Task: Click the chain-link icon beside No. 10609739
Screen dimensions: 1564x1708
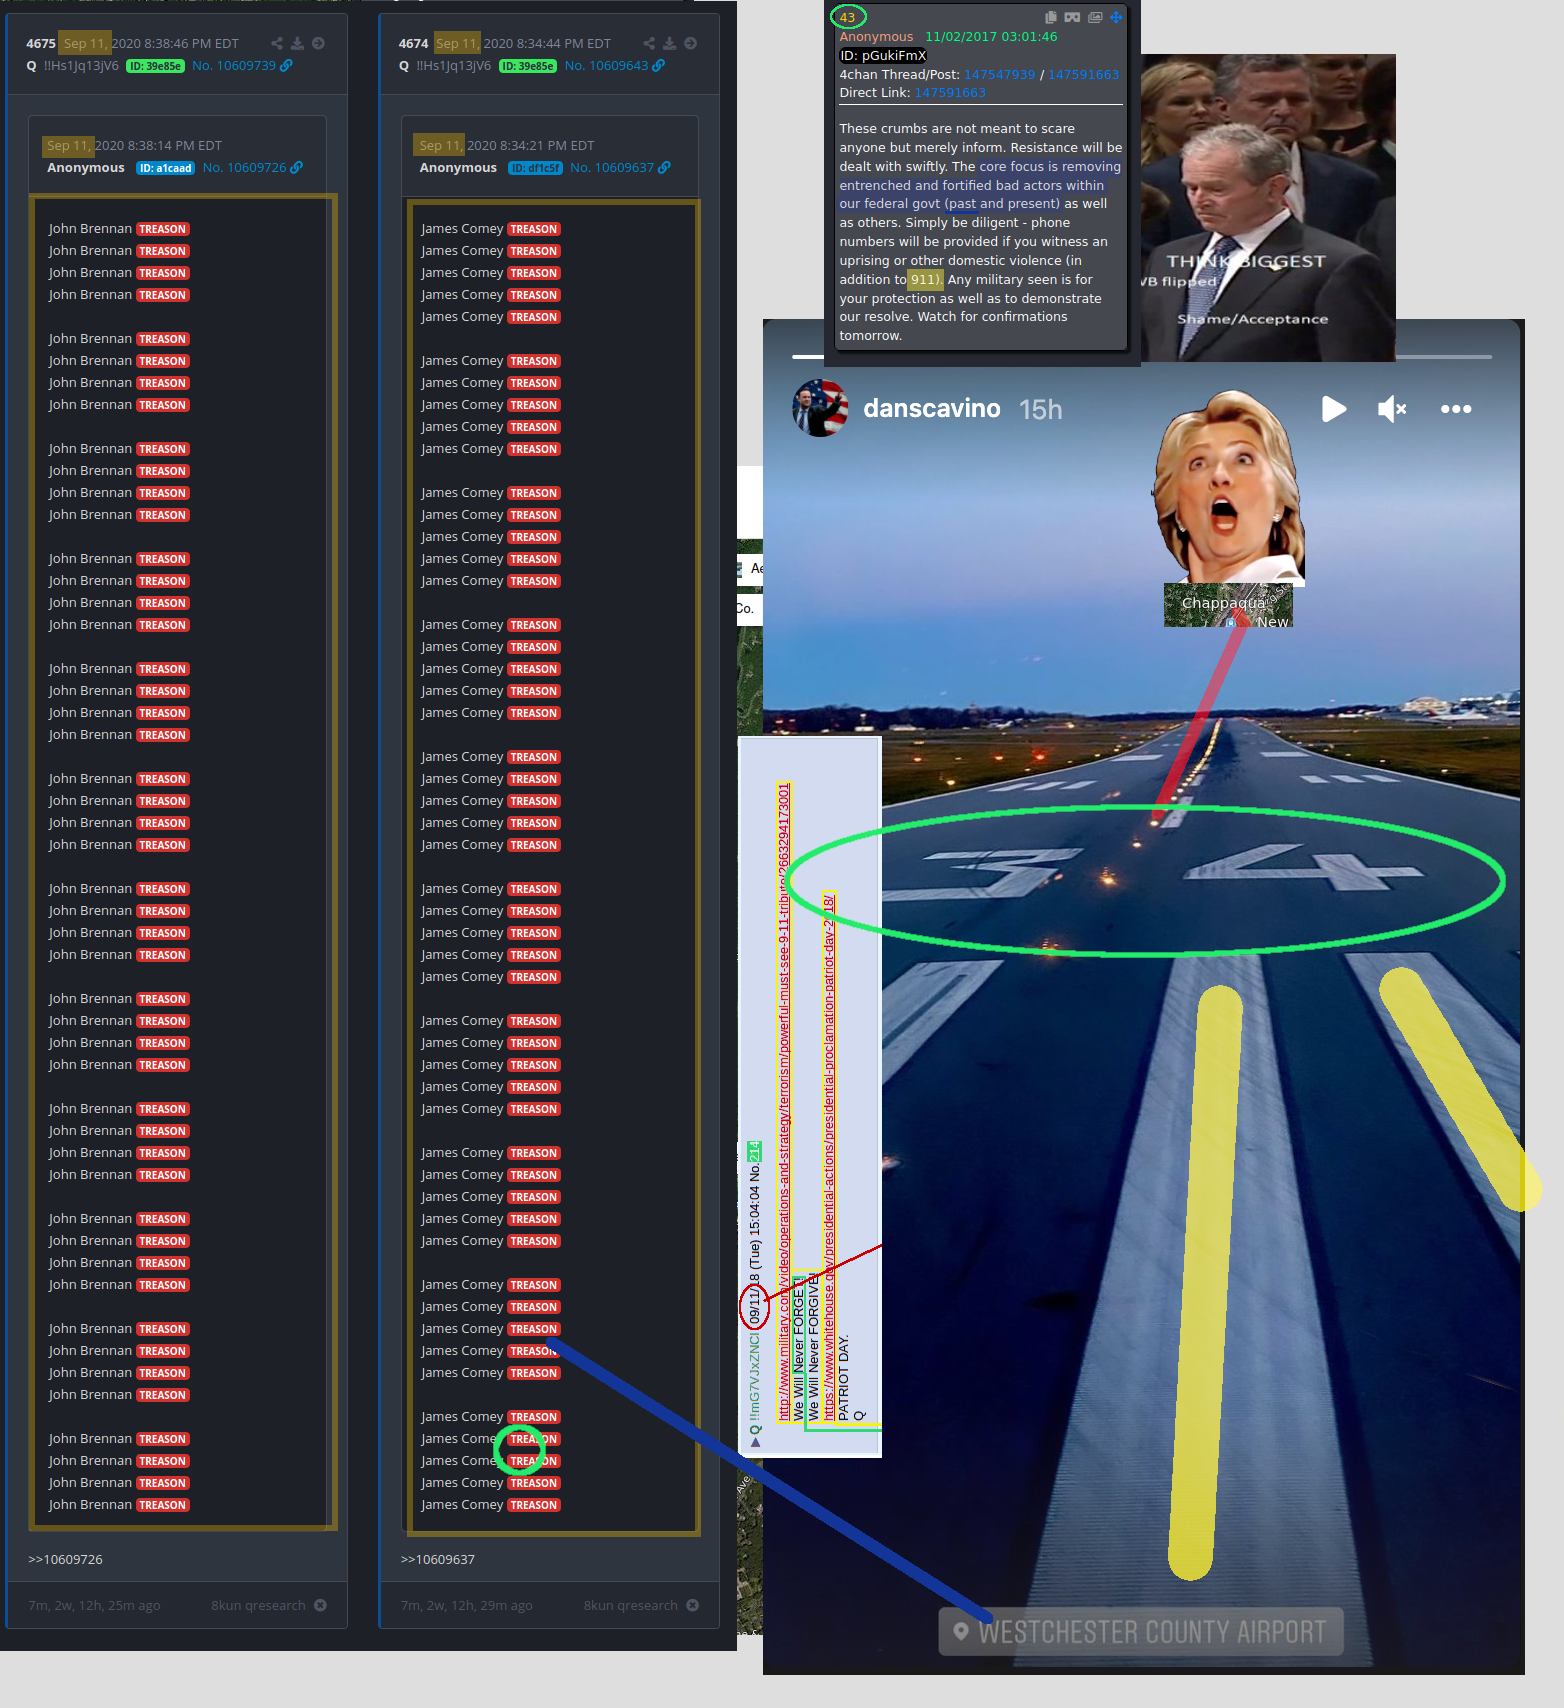Action: tap(286, 66)
